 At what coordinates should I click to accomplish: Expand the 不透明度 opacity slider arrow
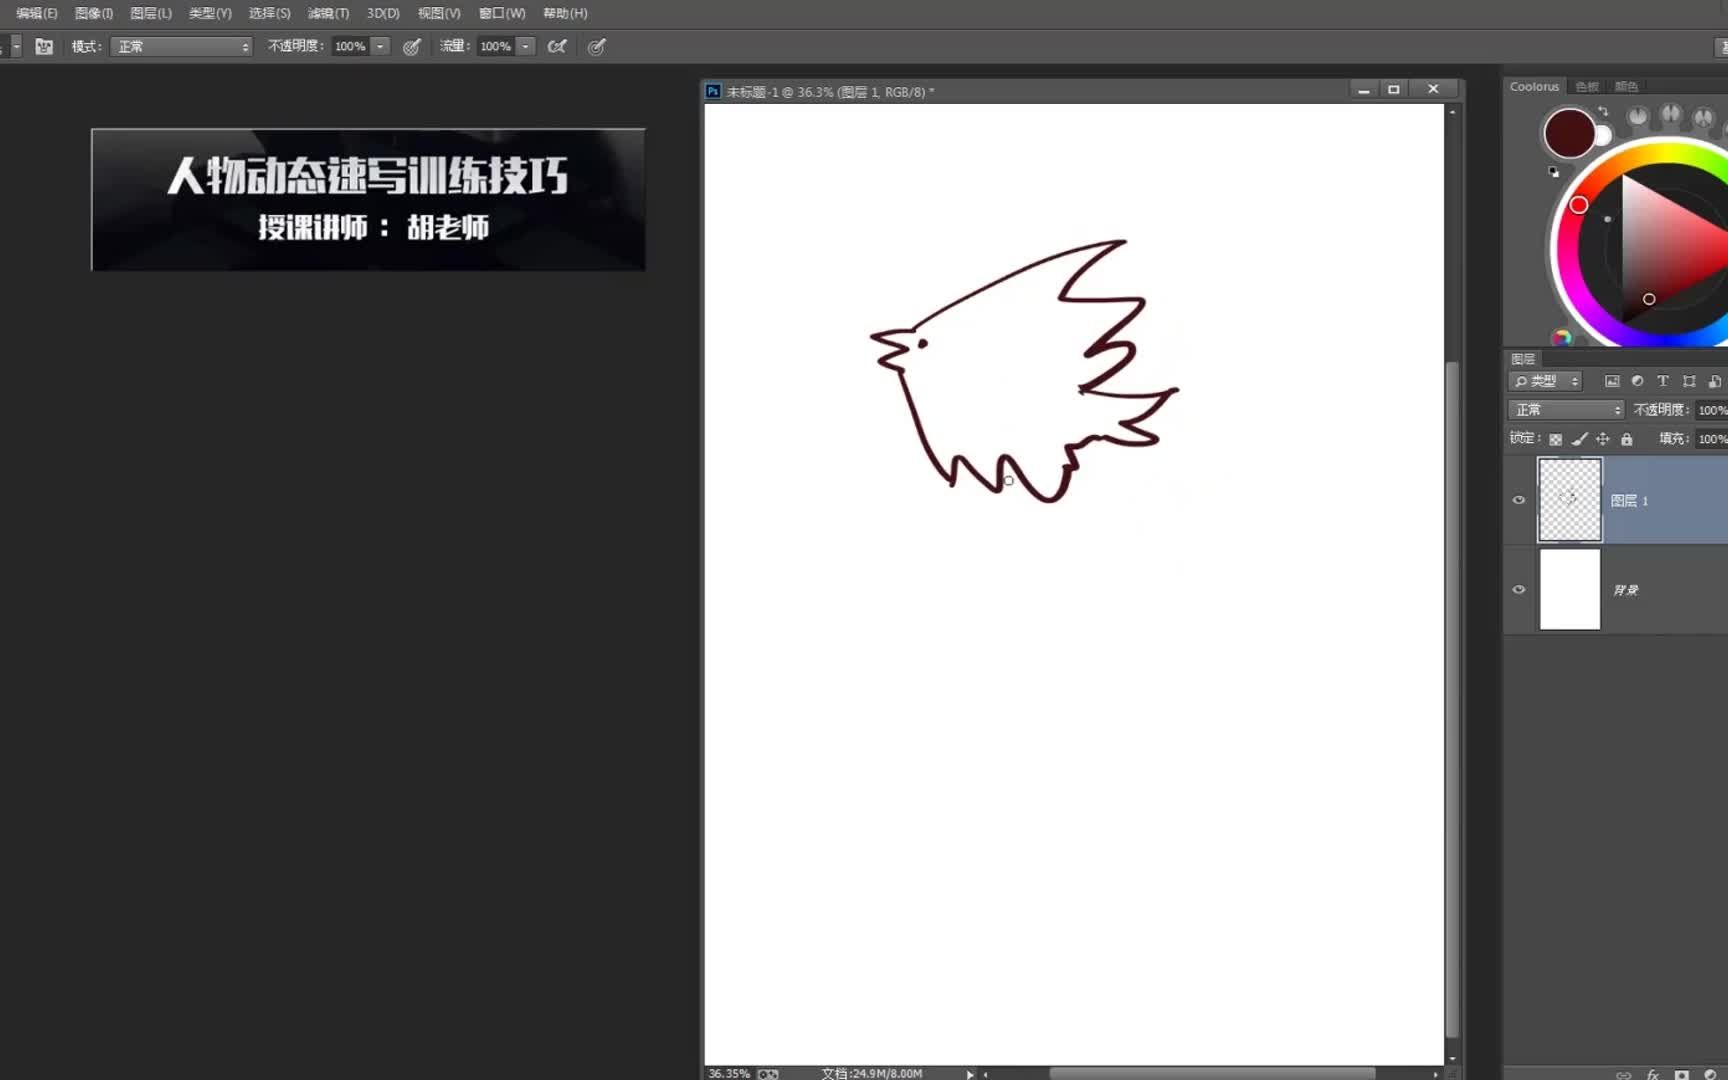pos(380,46)
